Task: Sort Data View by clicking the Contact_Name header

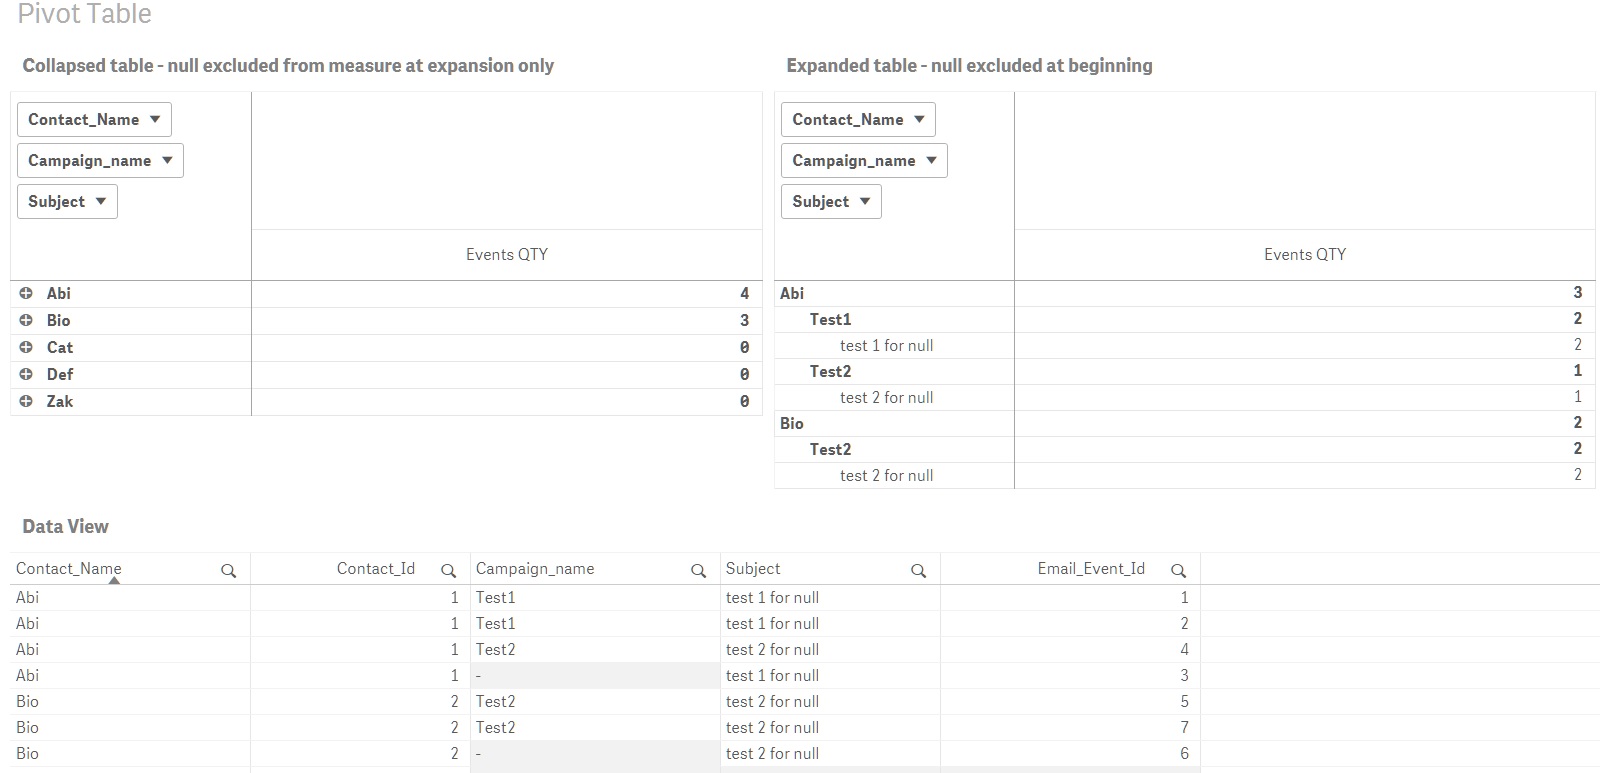Action: pyautogui.click(x=68, y=569)
